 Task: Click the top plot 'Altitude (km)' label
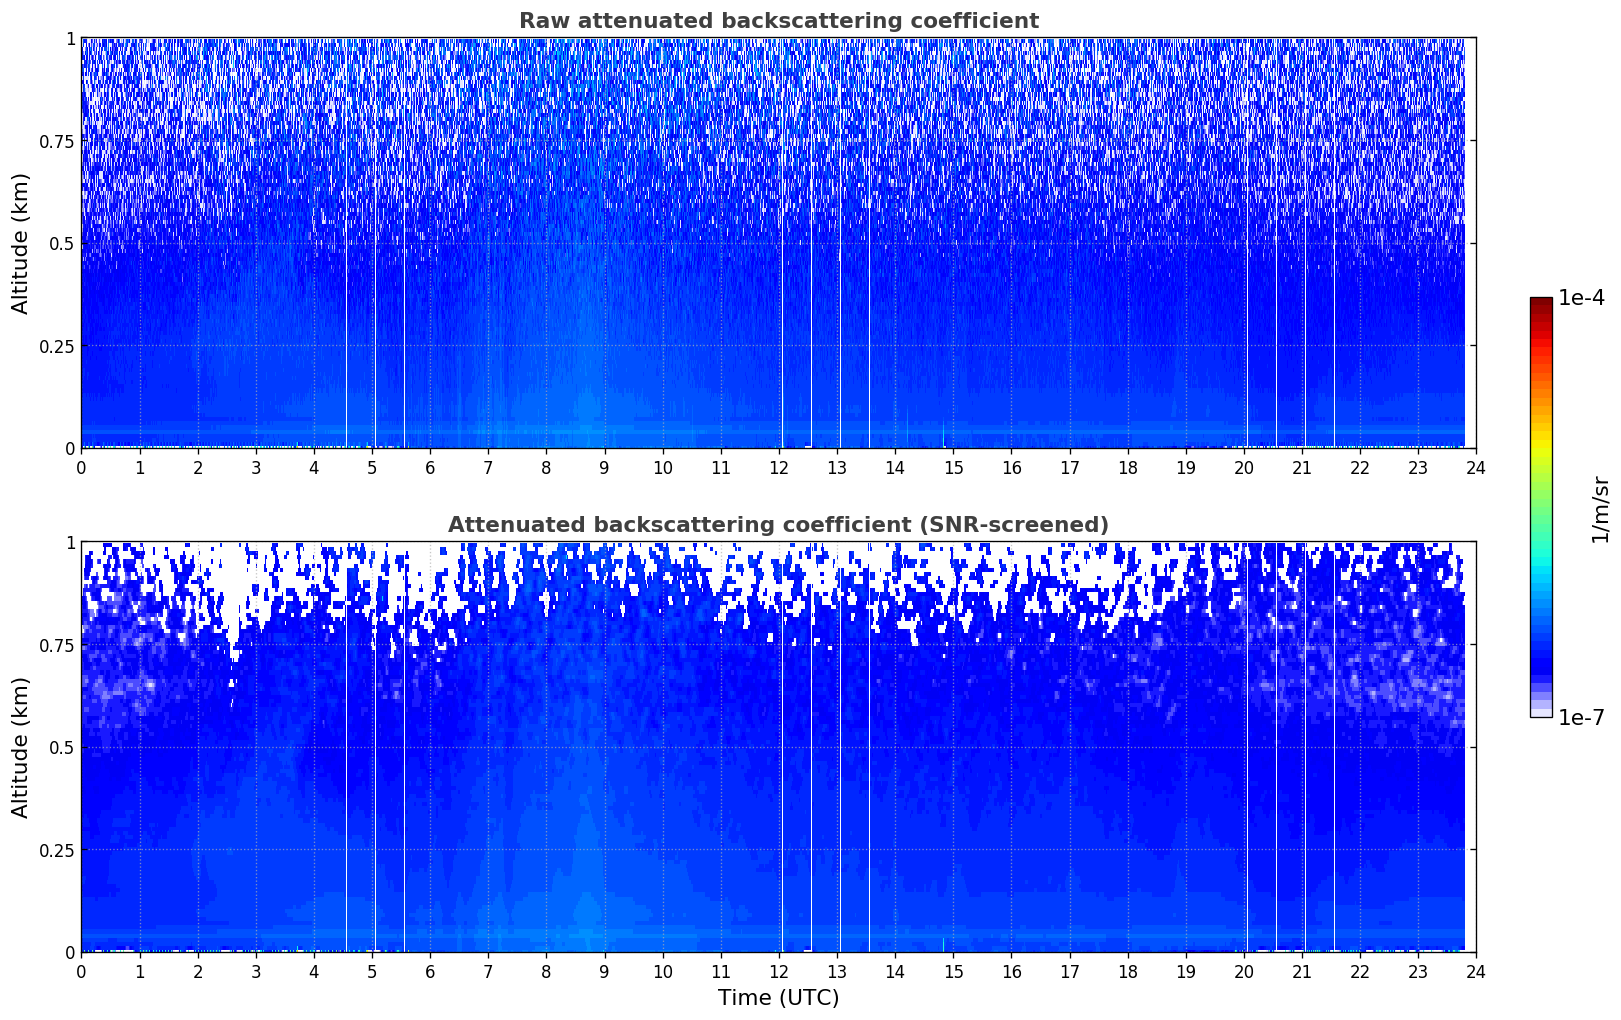click(x=21, y=243)
